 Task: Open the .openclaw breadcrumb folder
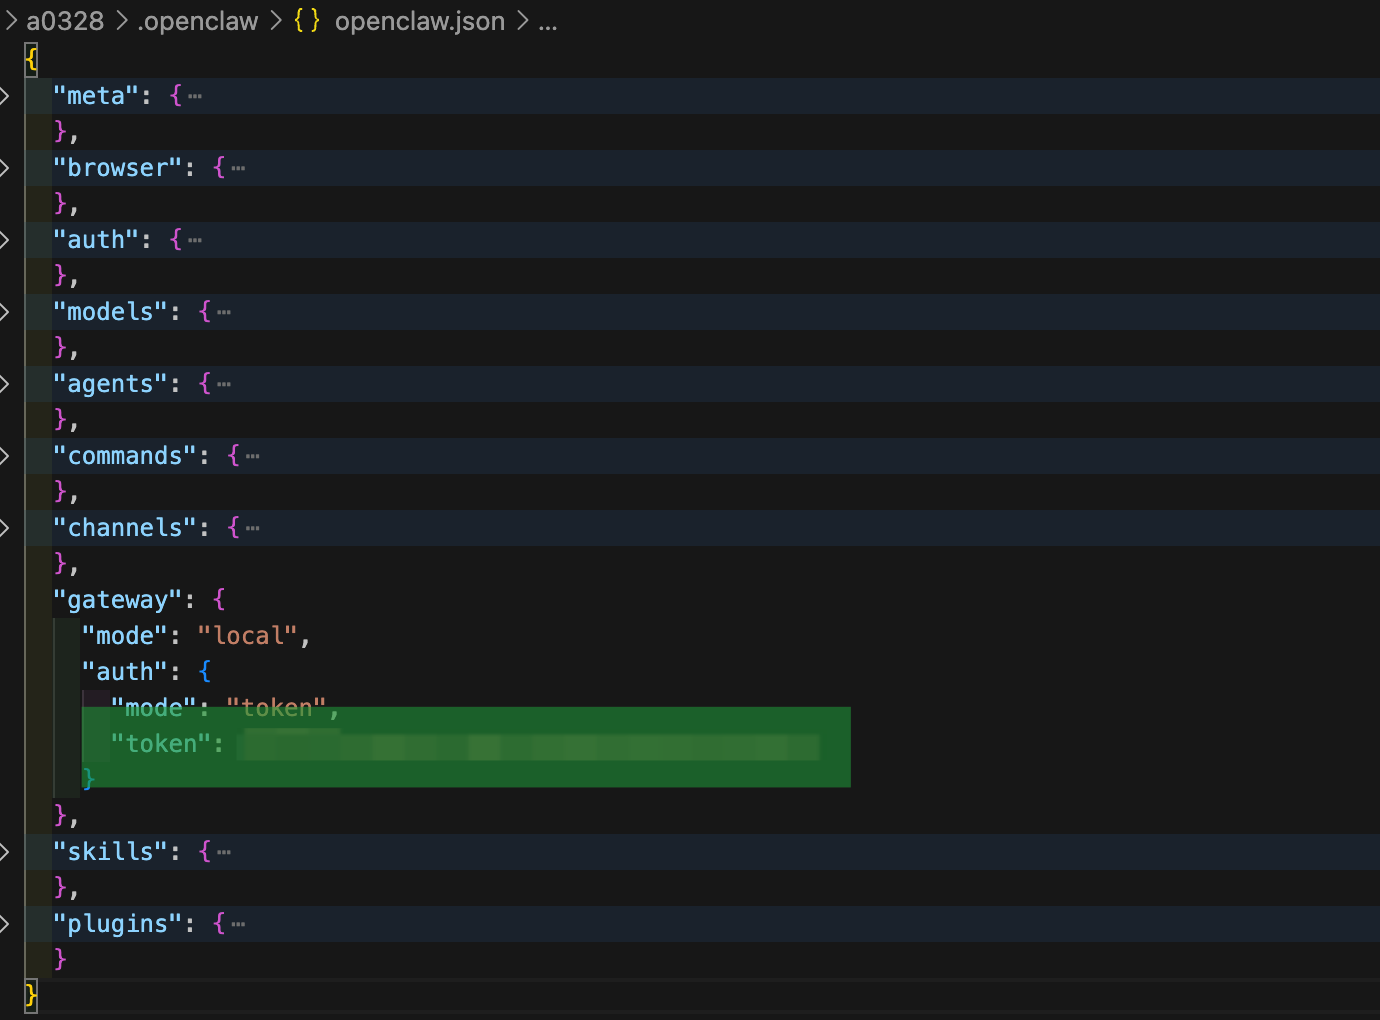[197, 21]
